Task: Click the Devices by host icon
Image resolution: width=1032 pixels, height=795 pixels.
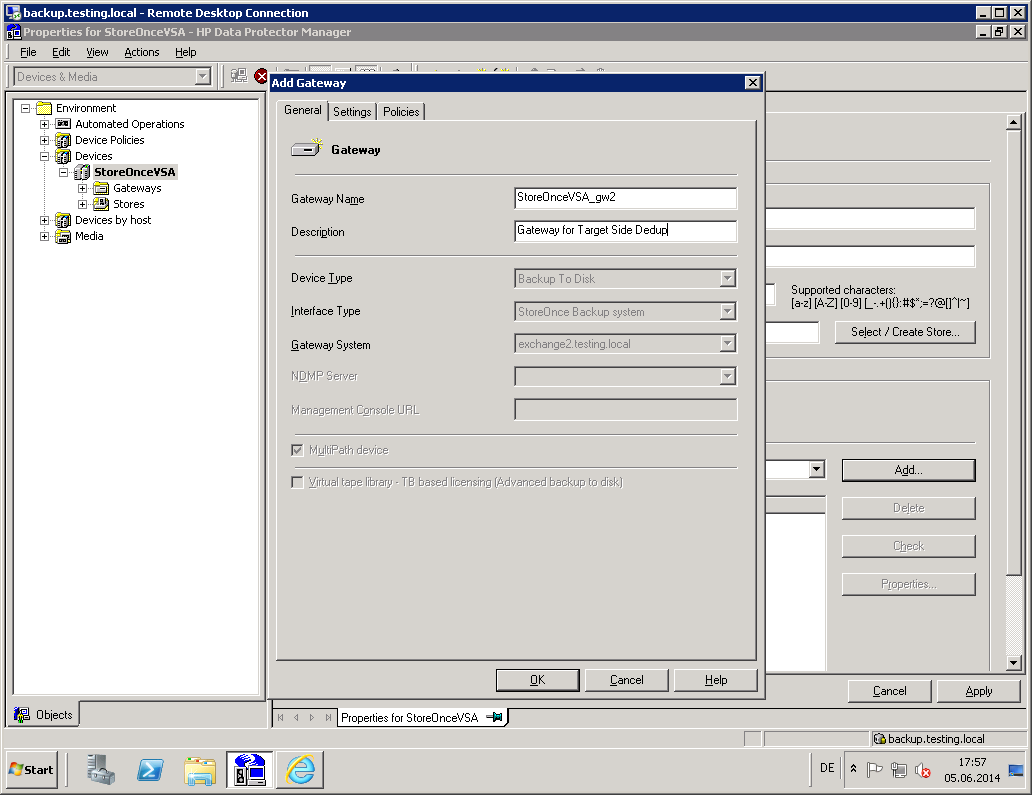Action: coord(63,220)
